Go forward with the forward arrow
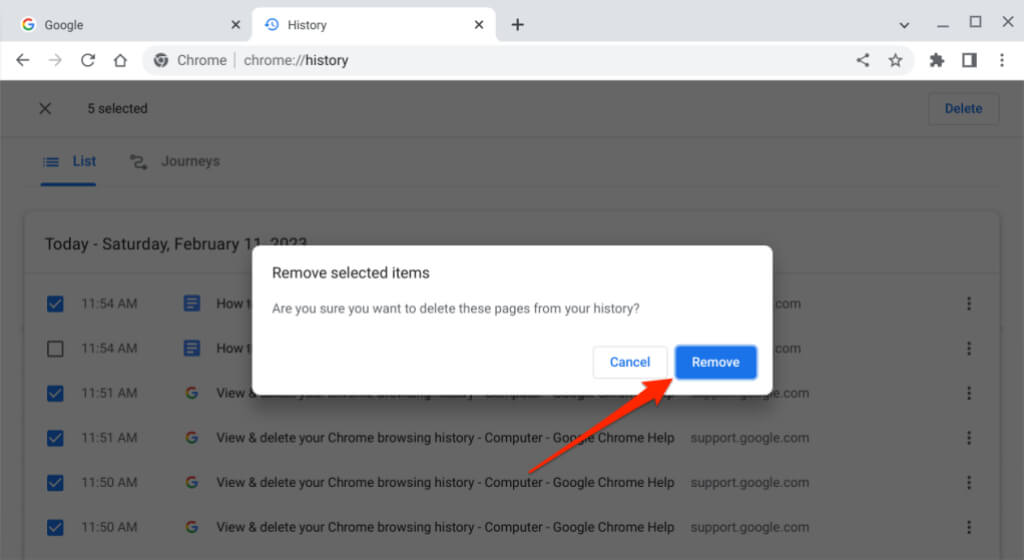 click(56, 60)
